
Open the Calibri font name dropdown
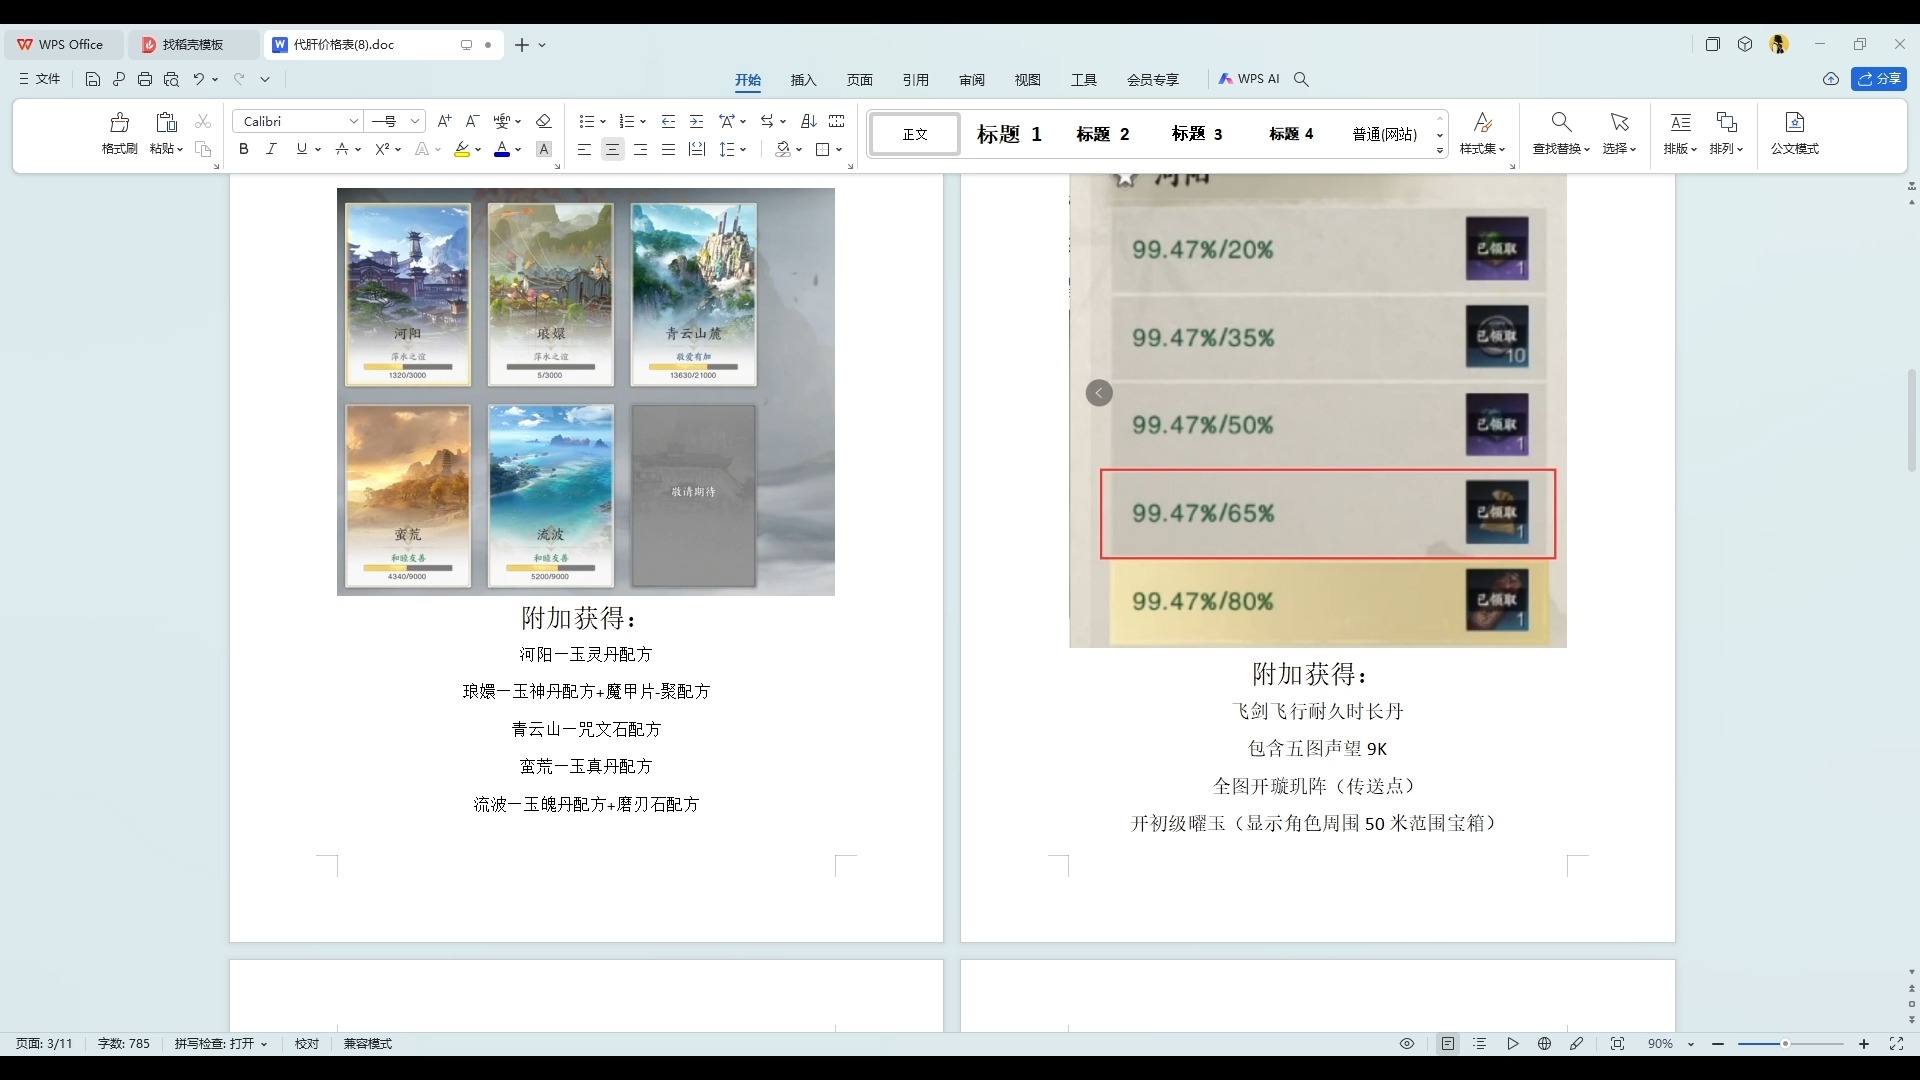[x=353, y=121]
